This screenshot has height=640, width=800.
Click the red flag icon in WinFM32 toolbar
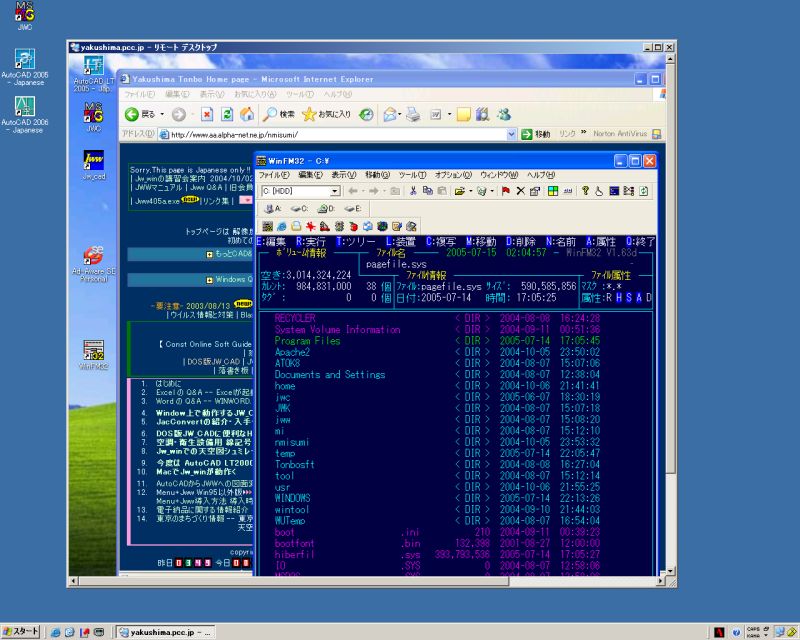(x=506, y=190)
